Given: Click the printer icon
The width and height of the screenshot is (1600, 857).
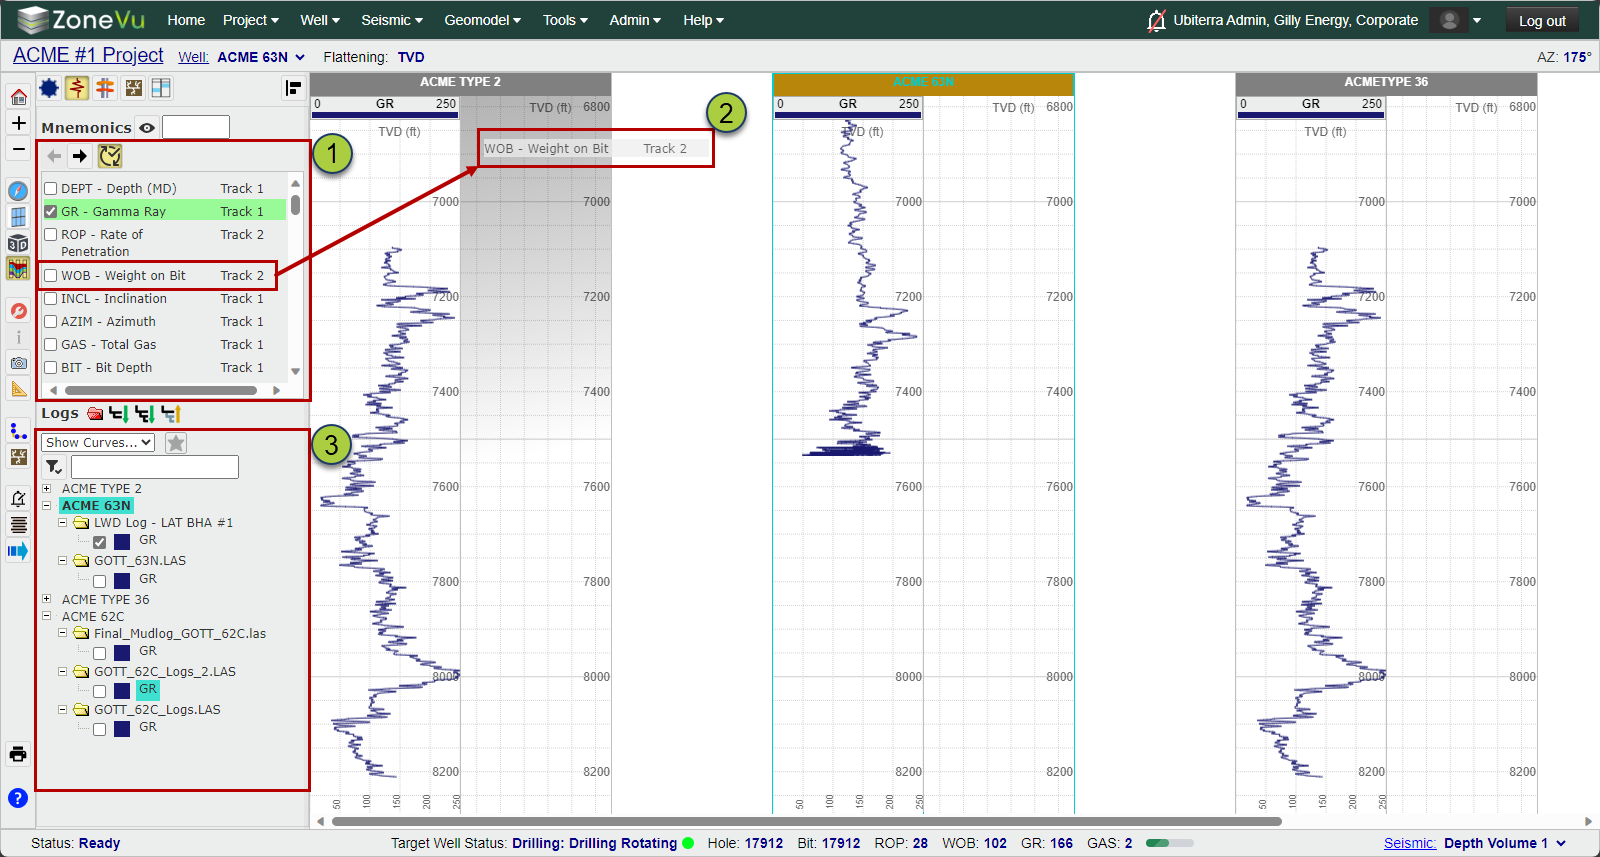Looking at the screenshot, I should (18, 754).
